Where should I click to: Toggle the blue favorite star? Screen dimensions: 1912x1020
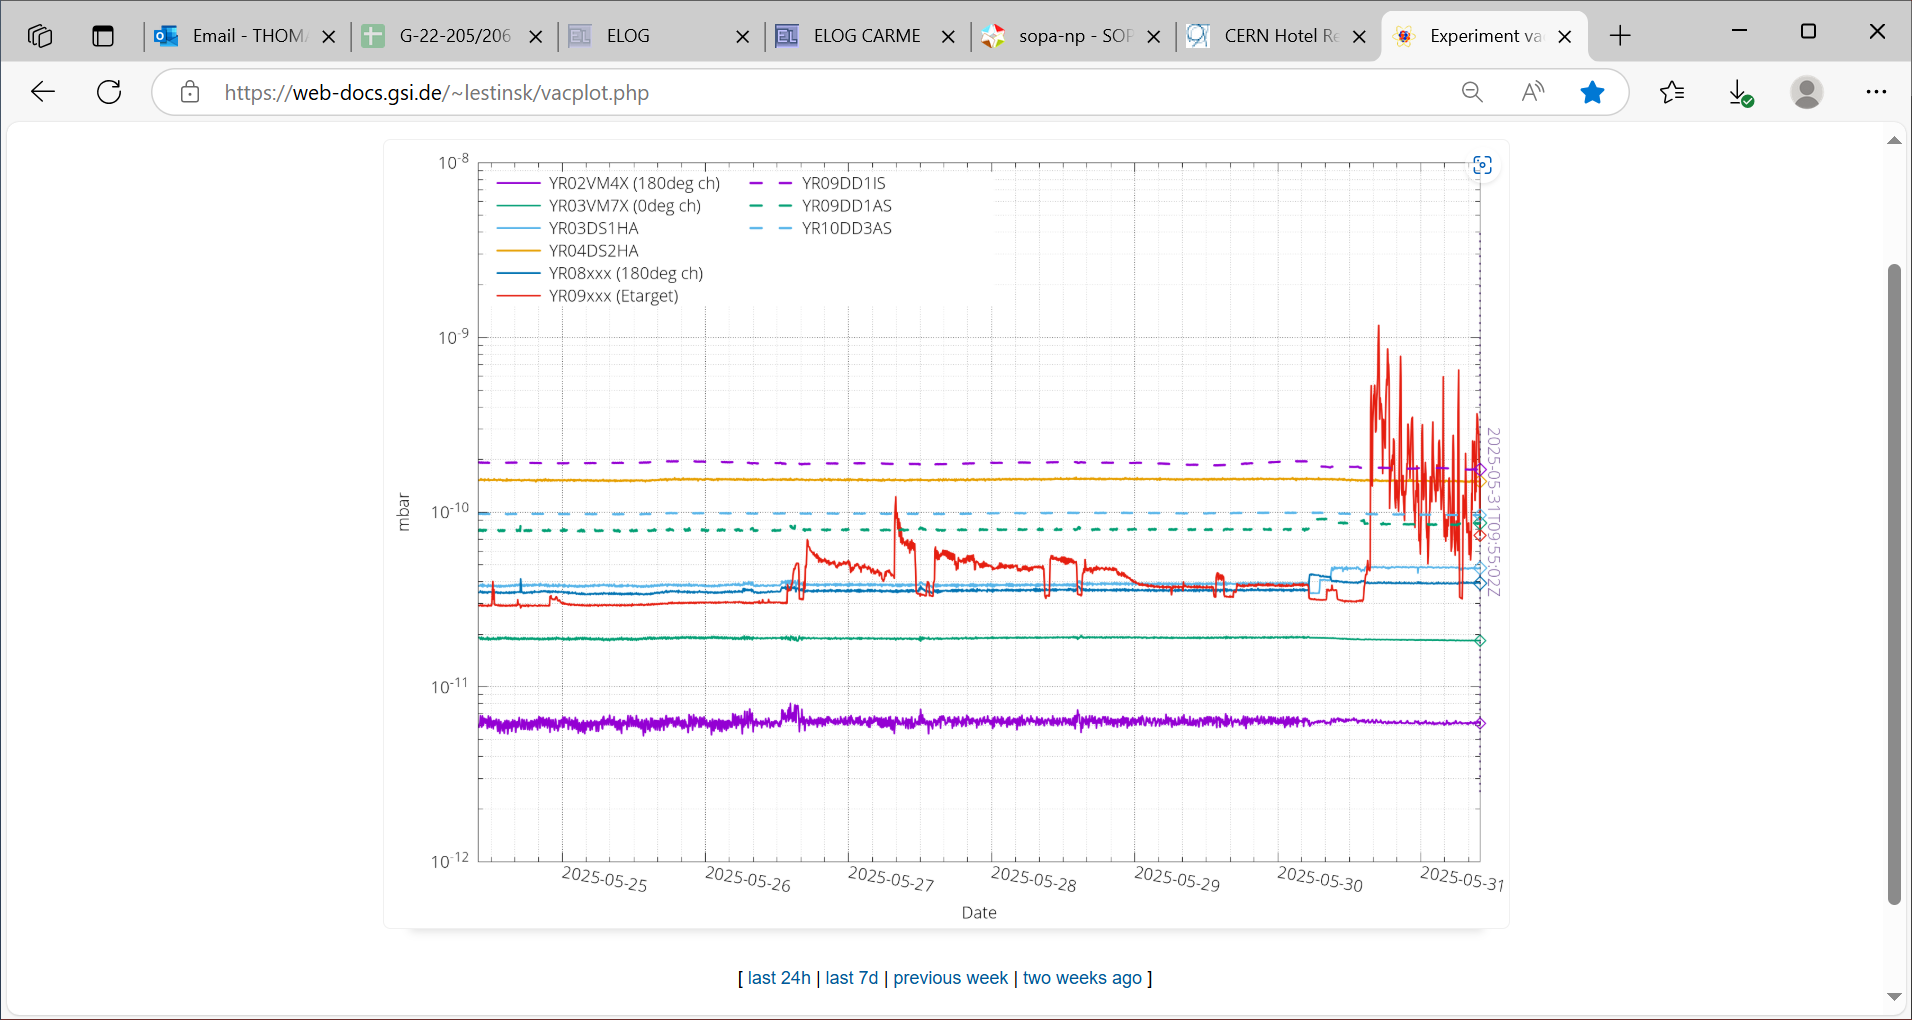[x=1592, y=93]
